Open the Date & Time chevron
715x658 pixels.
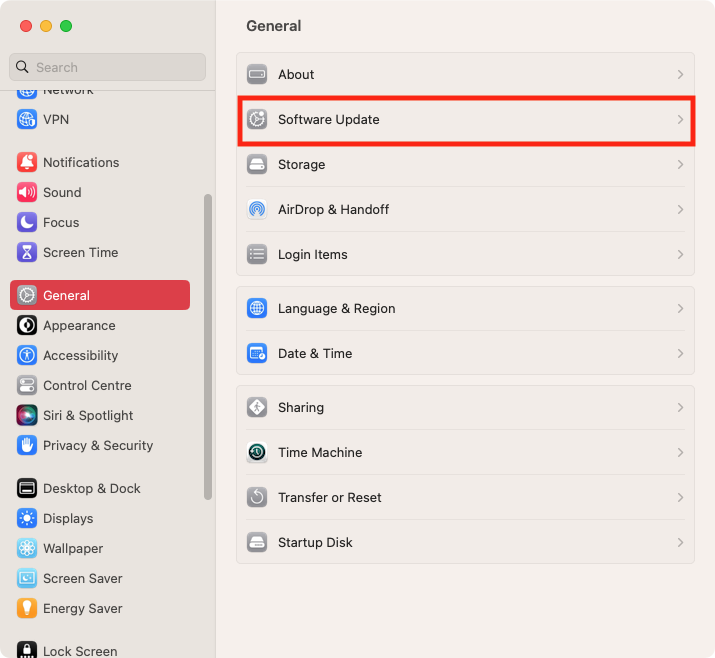(x=680, y=353)
